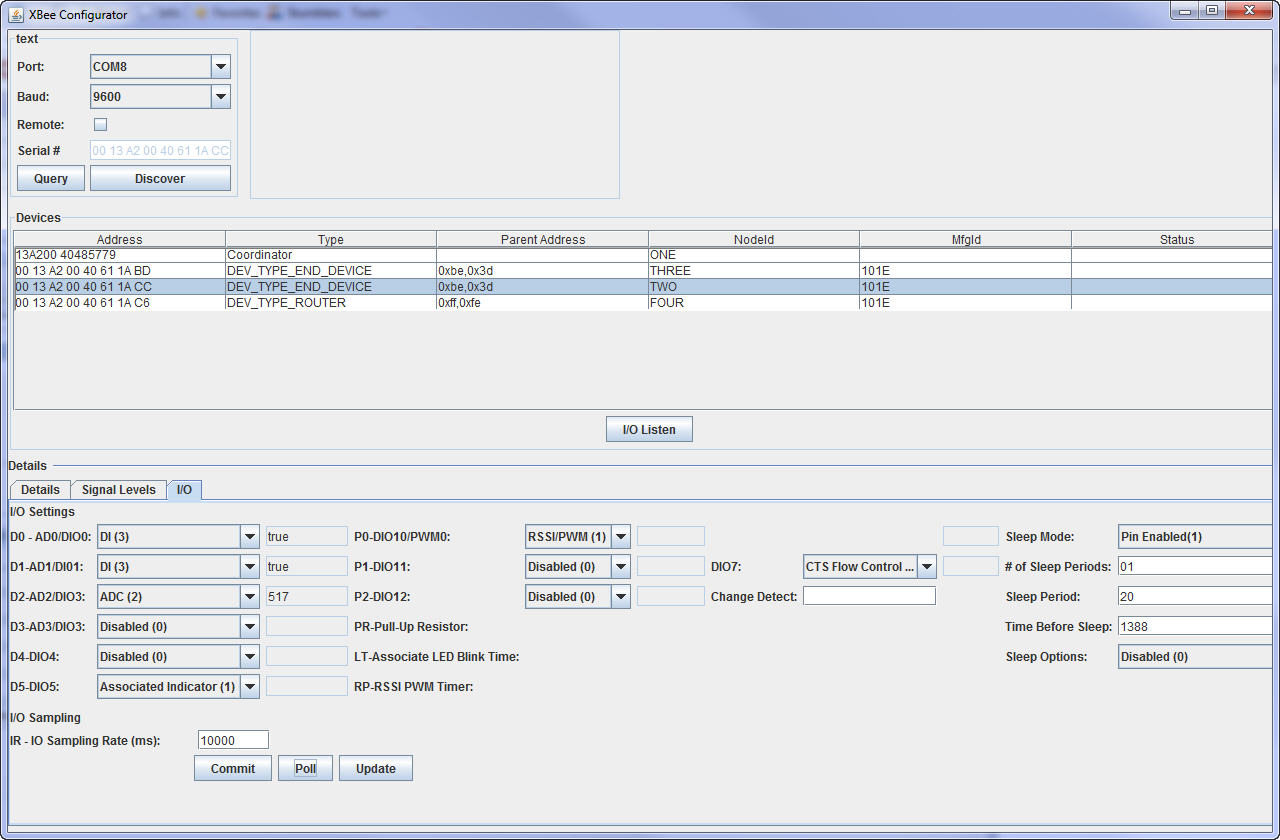Switch to the Signal Levels tab
1280x840 pixels.
118,490
